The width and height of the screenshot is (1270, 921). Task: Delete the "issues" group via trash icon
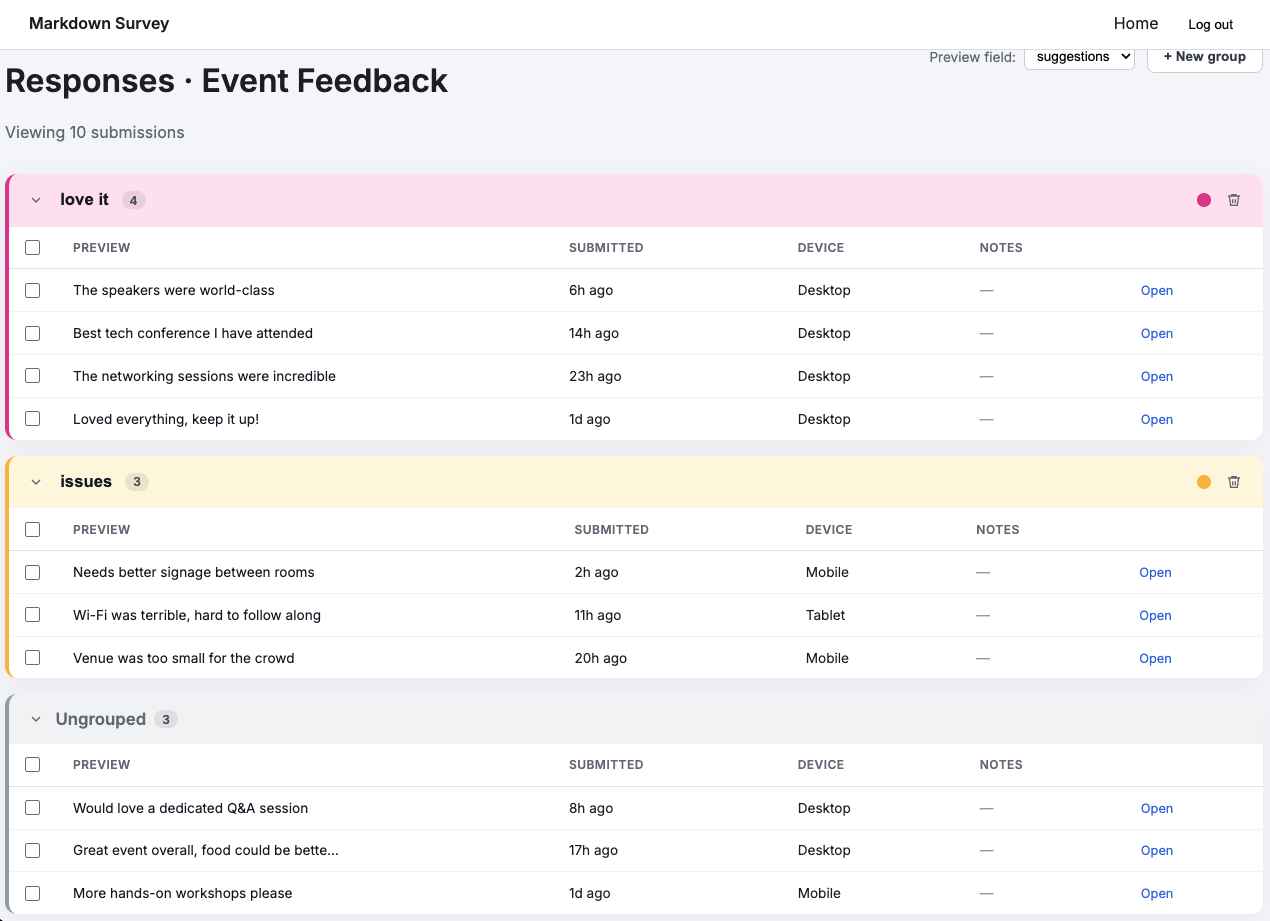pyautogui.click(x=1233, y=481)
